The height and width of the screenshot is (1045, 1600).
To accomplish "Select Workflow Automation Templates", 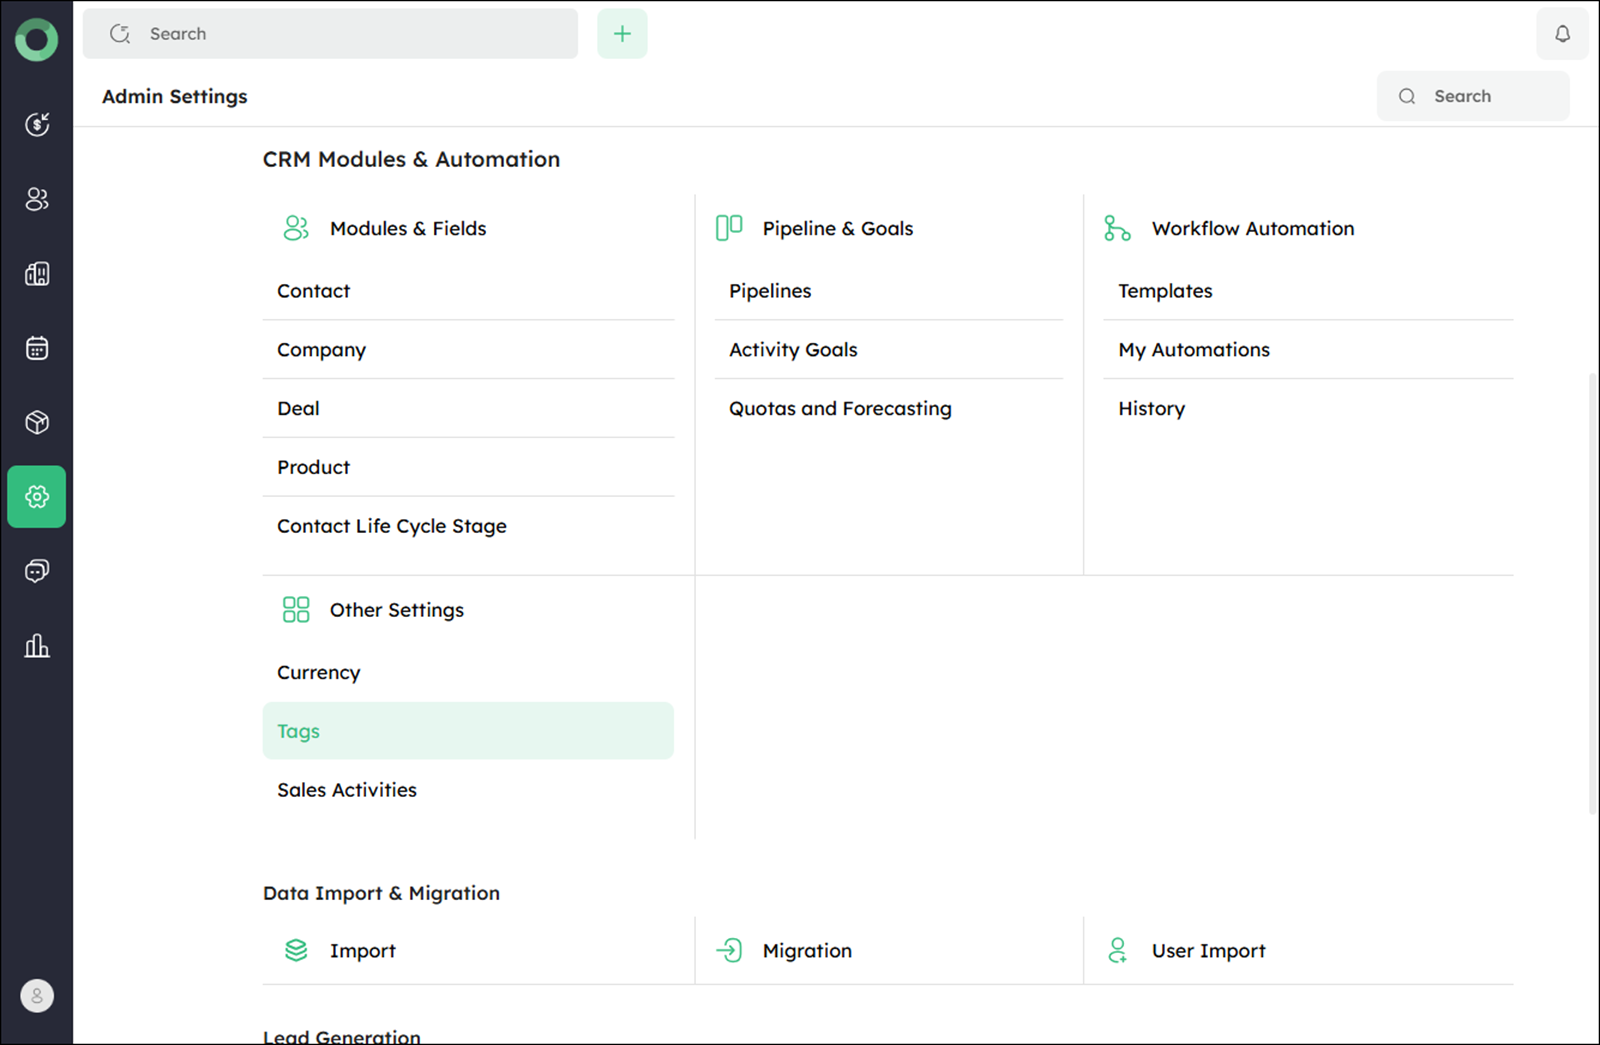I will coord(1165,291).
